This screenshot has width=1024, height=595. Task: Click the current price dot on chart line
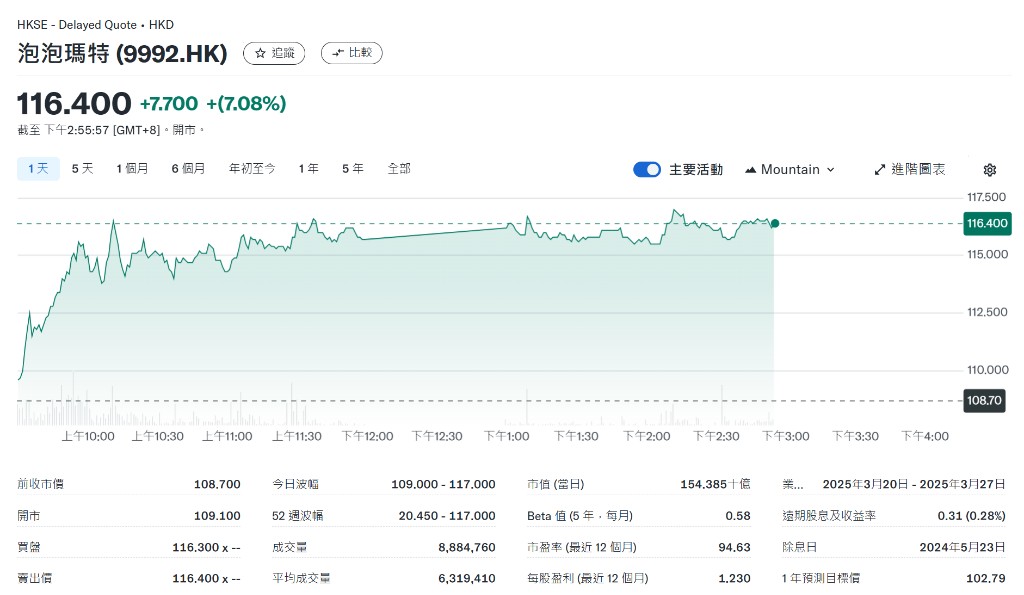tap(775, 223)
